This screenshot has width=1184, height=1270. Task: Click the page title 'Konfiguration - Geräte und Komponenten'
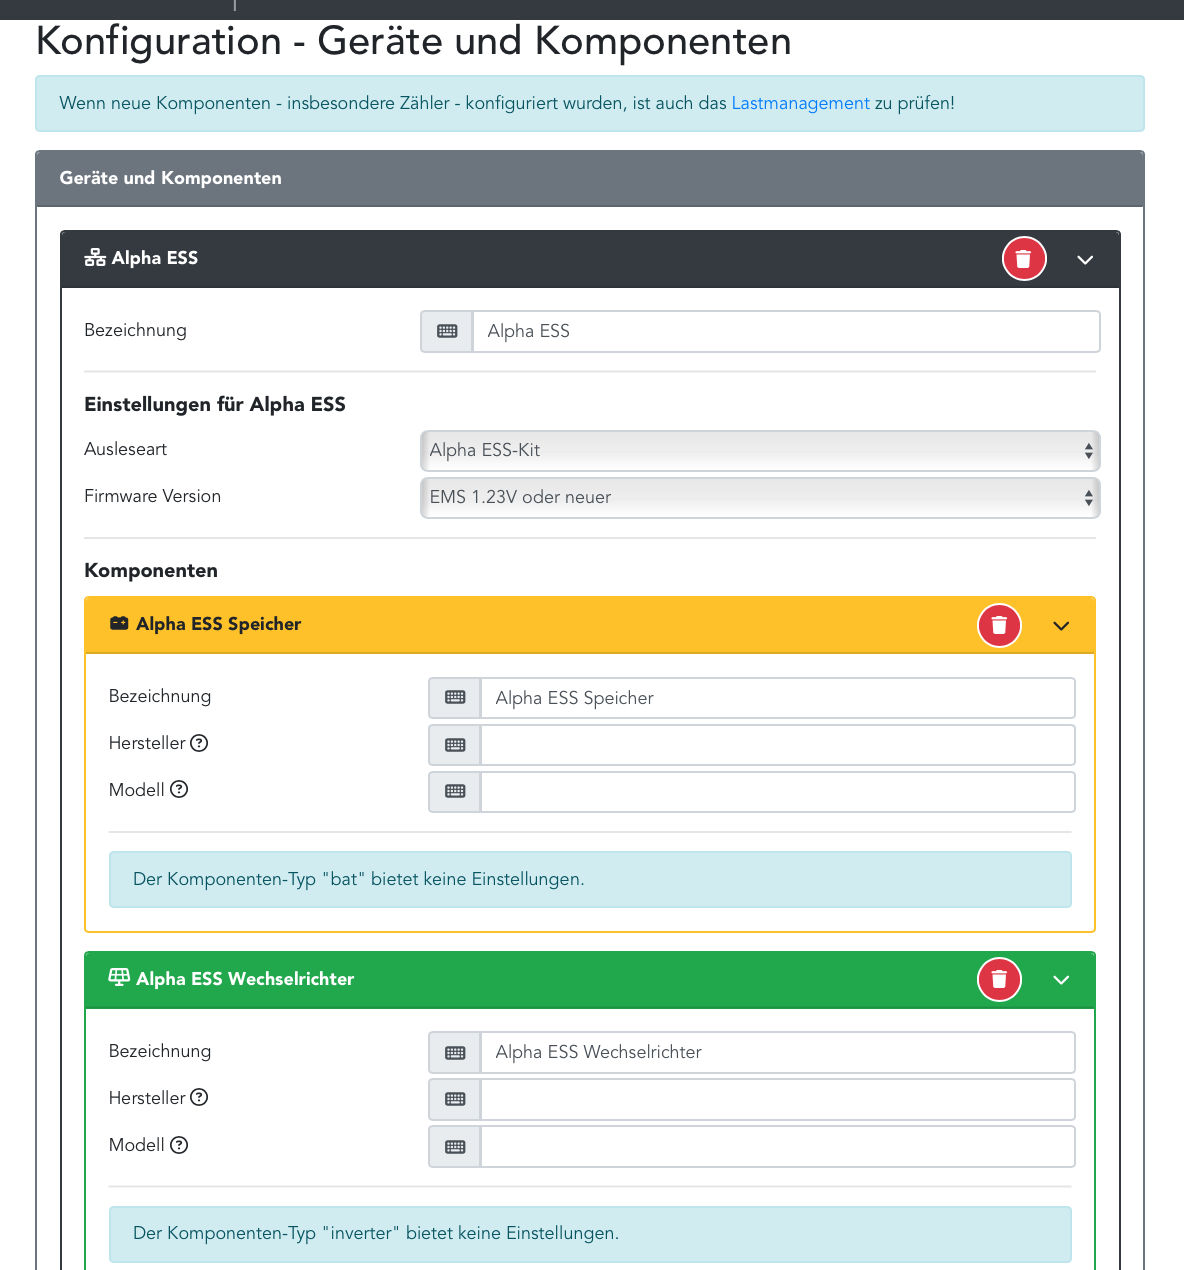(413, 42)
